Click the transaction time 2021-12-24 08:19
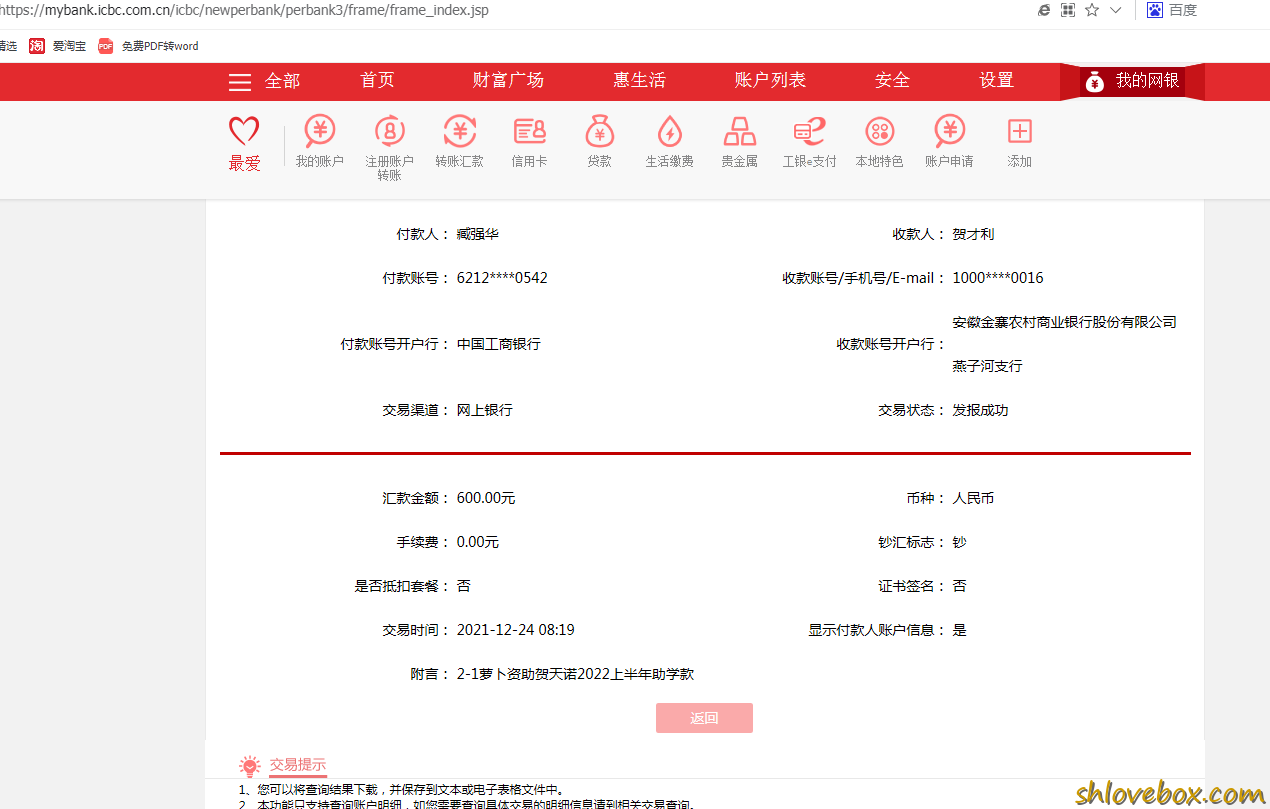The height and width of the screenshot is (809, 1270). 516,630
